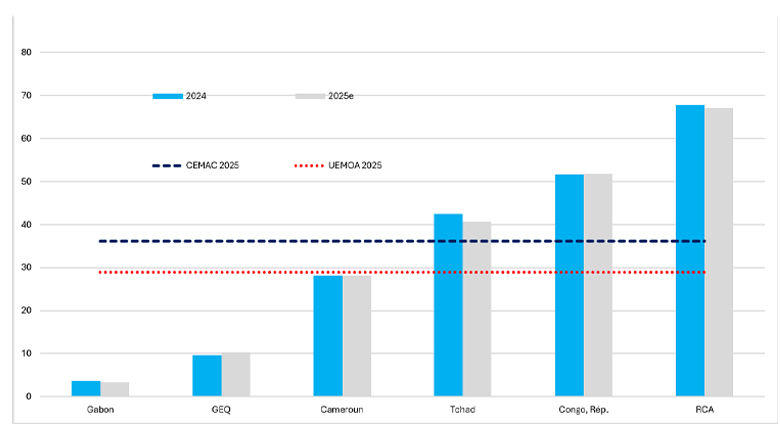Click the RCA axis label
The image size is (780, 439).
(x=704, y=410)
